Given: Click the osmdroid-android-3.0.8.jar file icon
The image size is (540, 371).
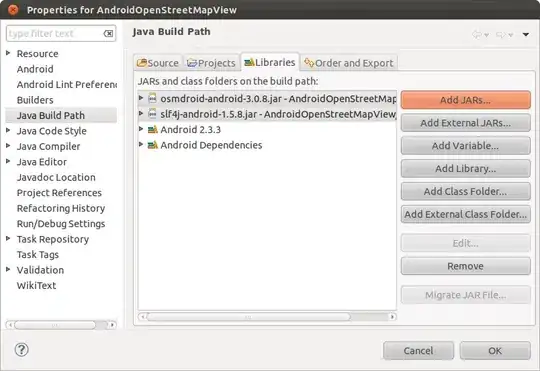Looking at the screenshot, I should pos(152,99).
